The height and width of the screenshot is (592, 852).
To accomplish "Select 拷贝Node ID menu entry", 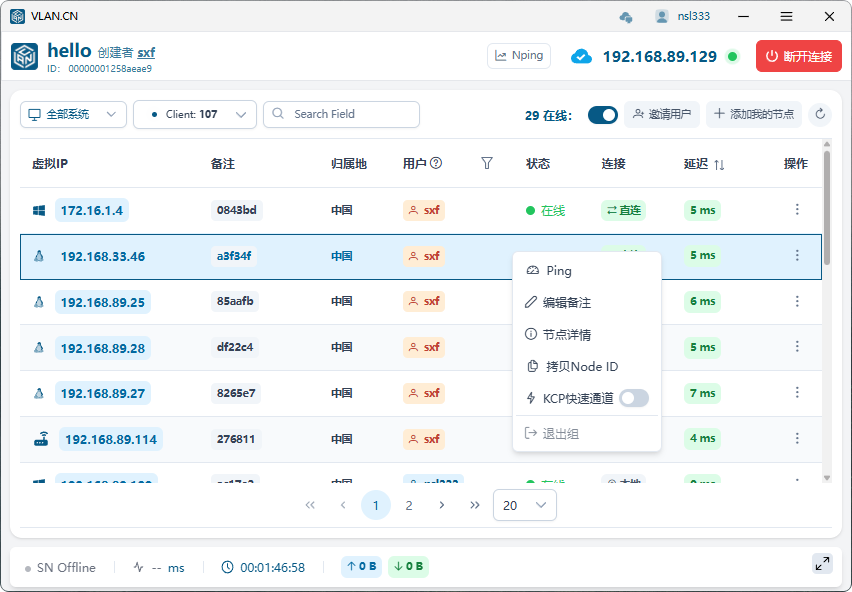I will [587, 367].
